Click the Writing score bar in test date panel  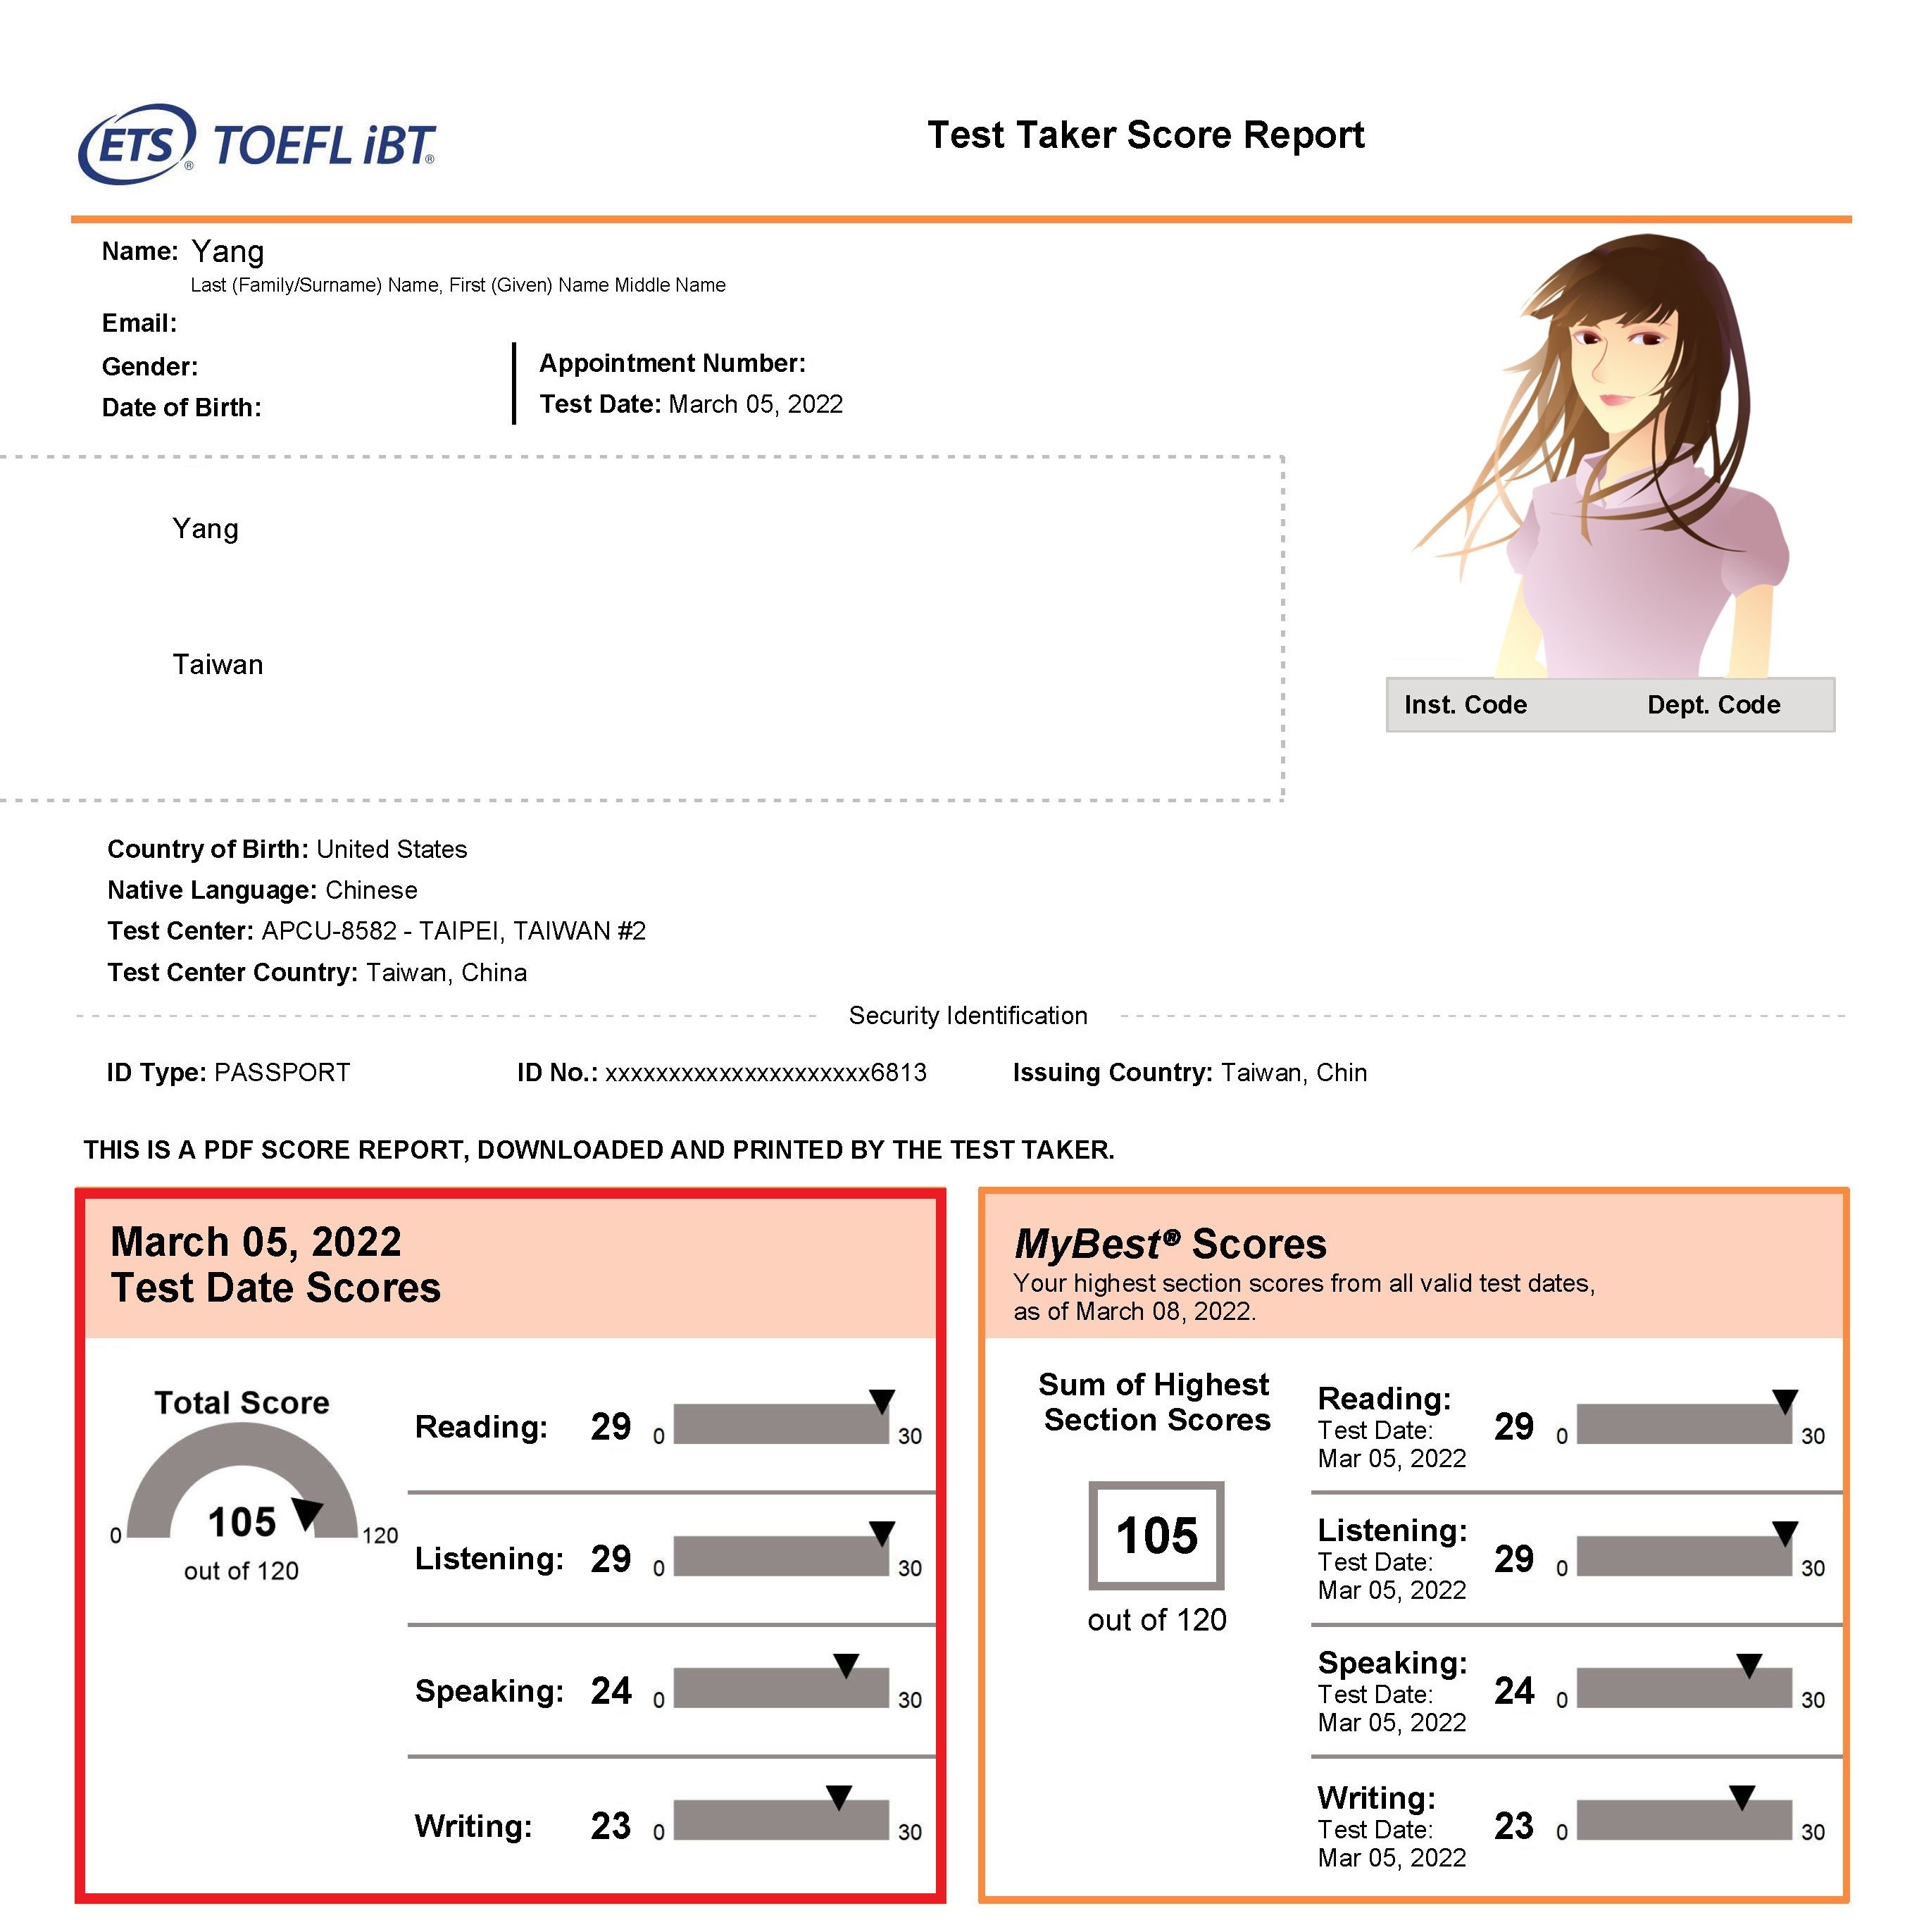[781, 1820]
